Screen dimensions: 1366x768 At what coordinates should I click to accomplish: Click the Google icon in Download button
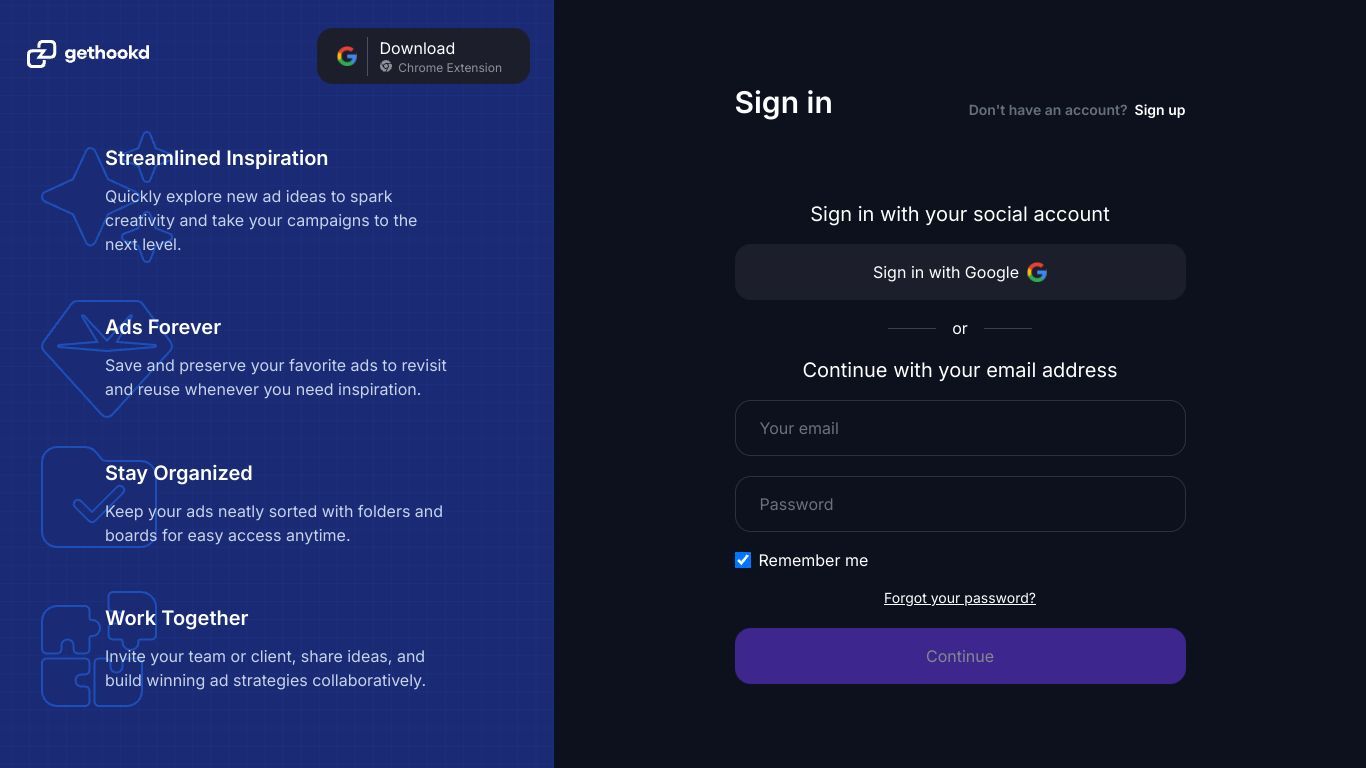347,56
